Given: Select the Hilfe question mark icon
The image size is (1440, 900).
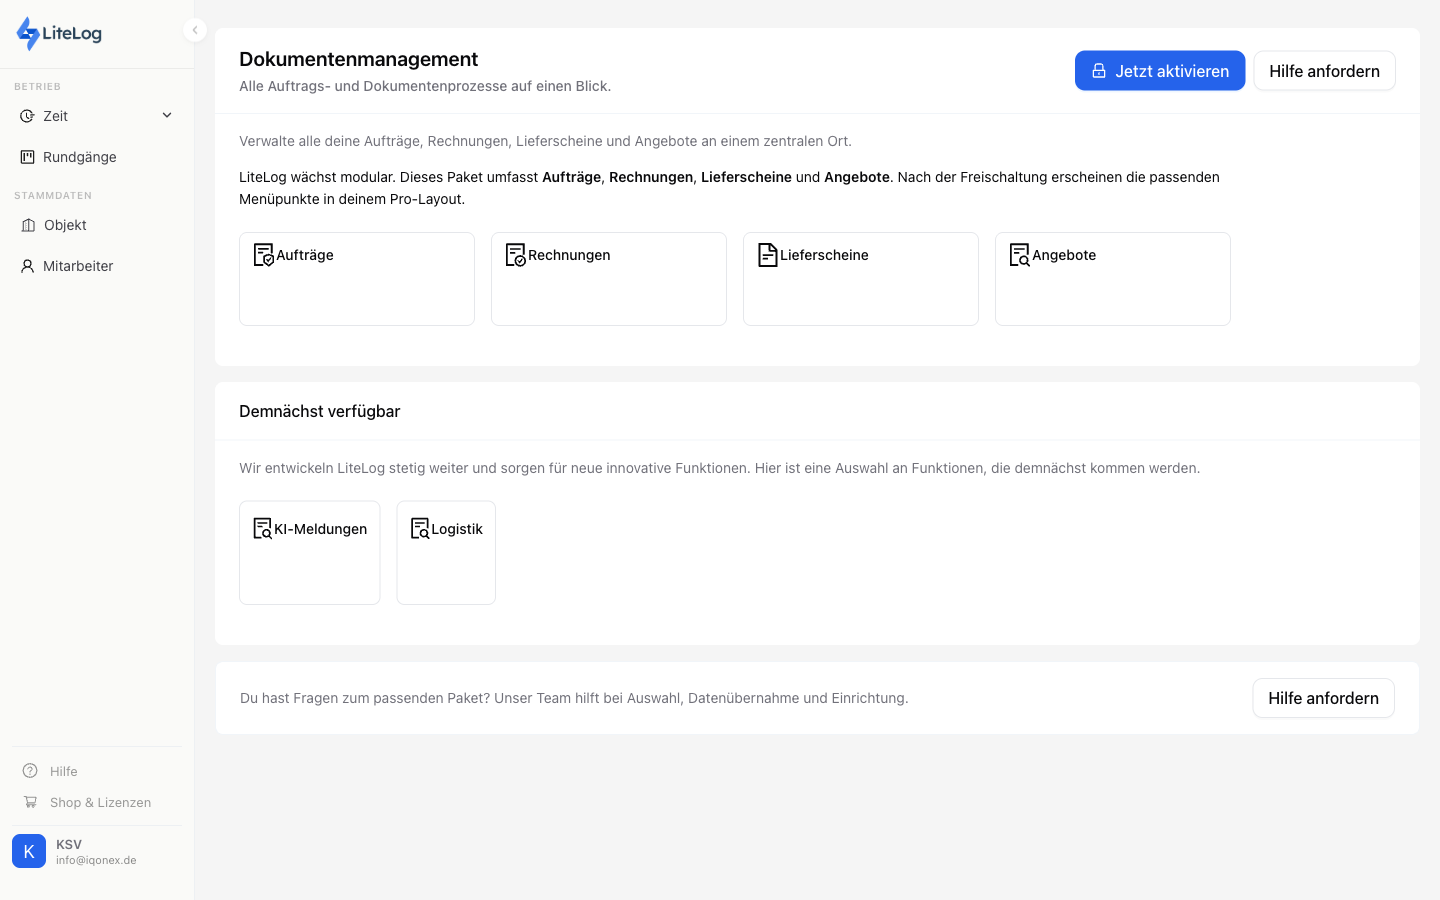Looking at the screenshot, I should point(29,771).
